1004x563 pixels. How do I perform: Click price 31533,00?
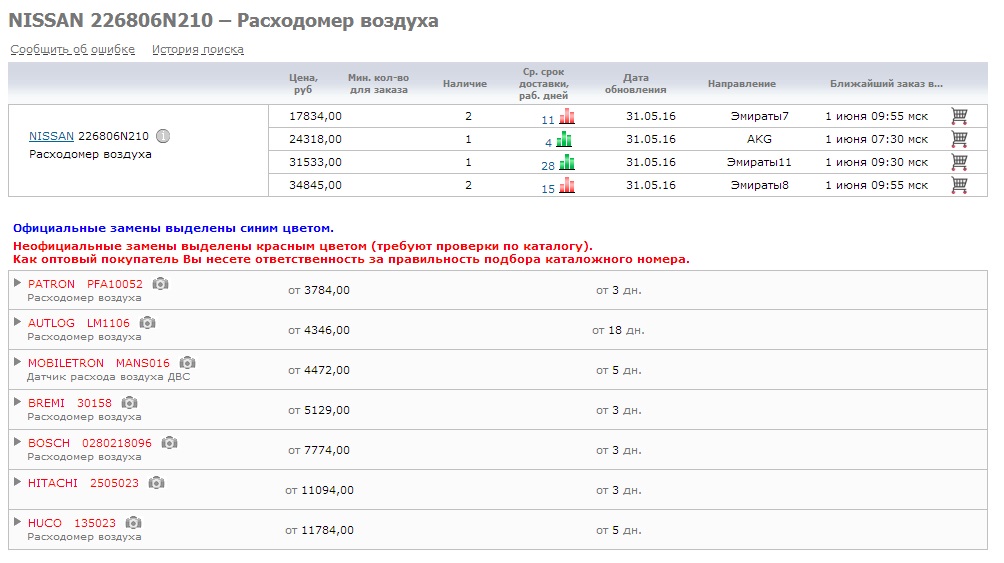[315, 162]
